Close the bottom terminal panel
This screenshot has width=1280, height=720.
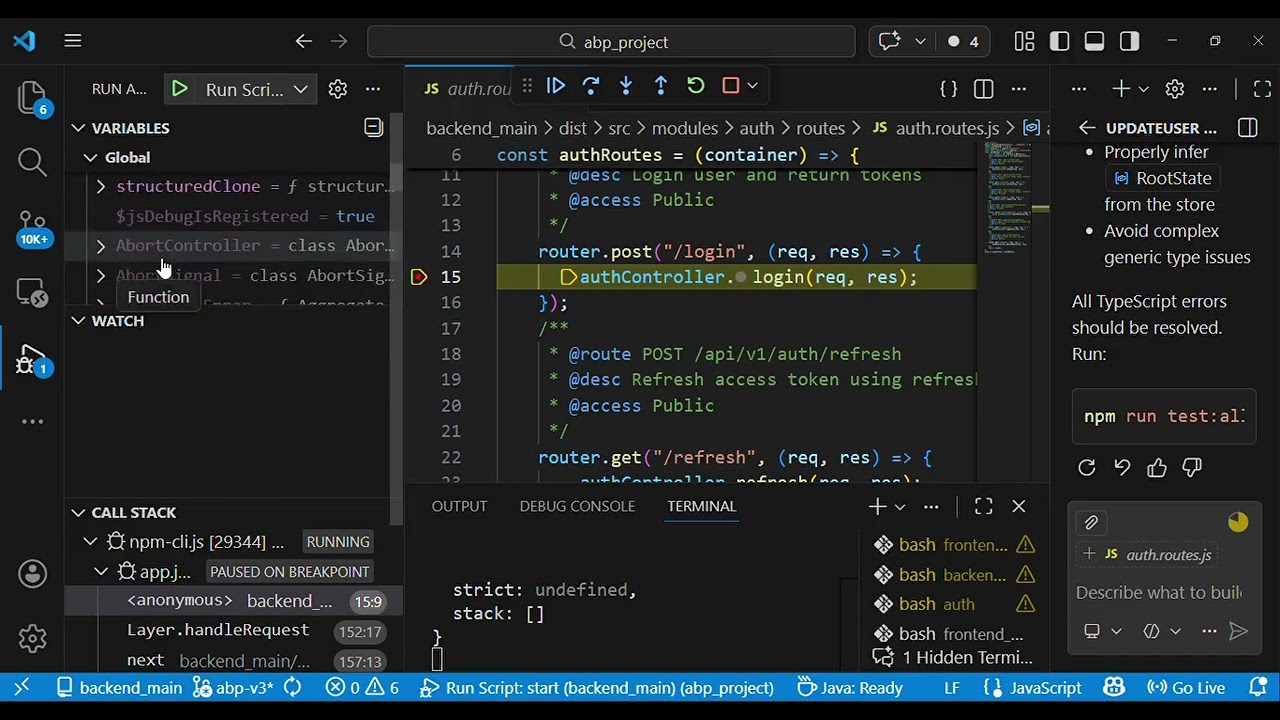coord(1019,507)
